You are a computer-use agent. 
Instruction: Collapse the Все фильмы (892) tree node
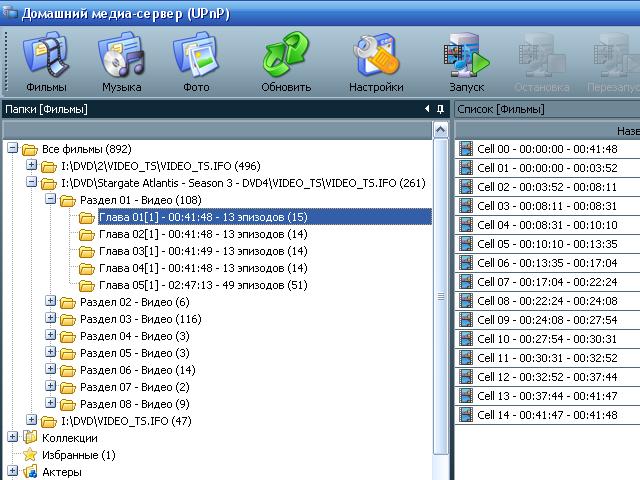tap(12, 149)
